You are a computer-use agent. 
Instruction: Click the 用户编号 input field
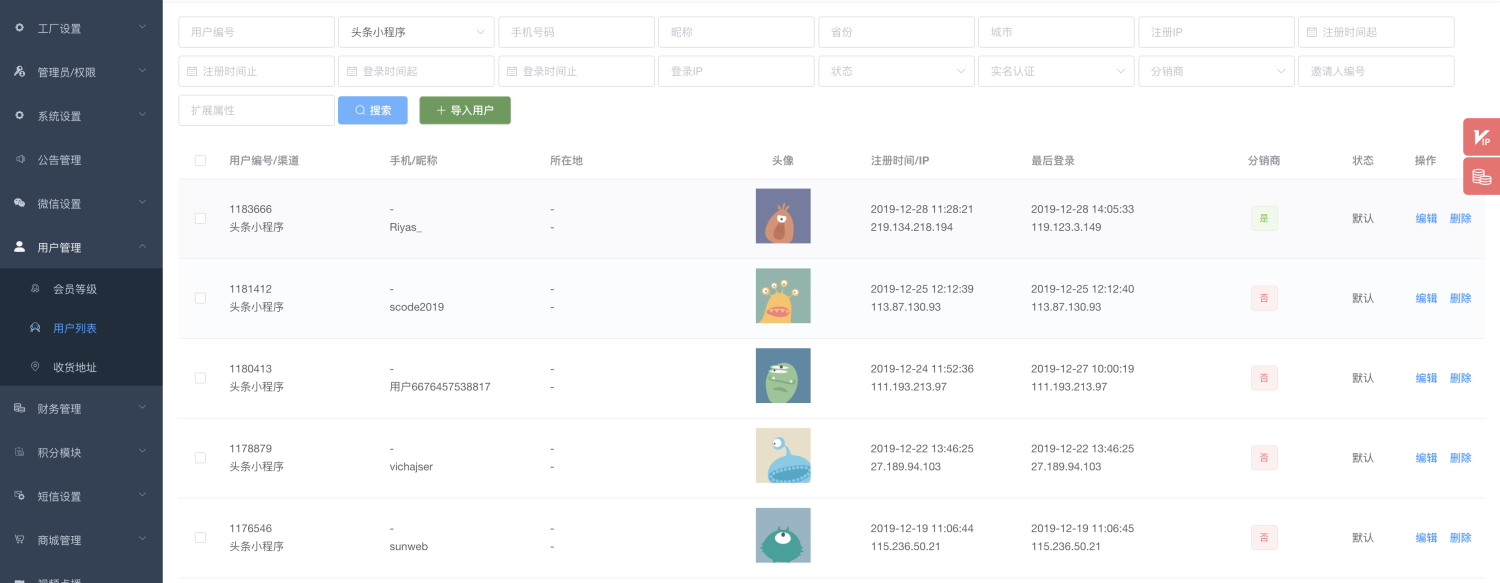[x=256, y=32]
